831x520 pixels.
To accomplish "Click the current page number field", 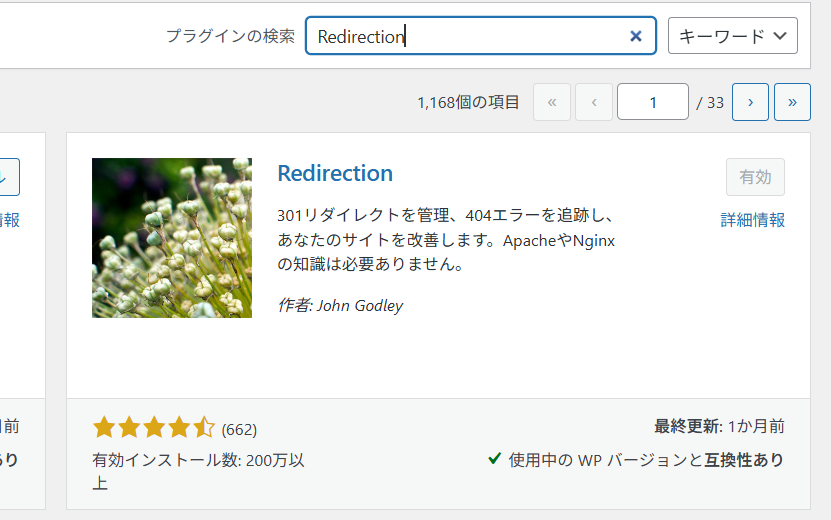I will [x=652, y=102].
